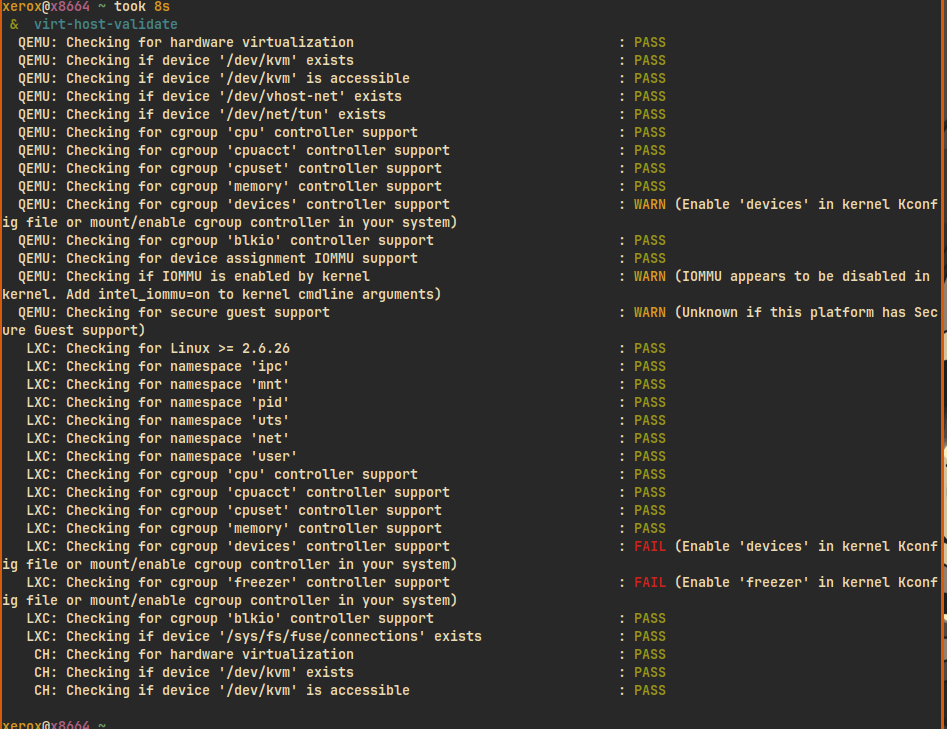Viewport: 947px width, 729px height.
Task: Click the ampersand prompt symbol
Action: [x=14, y=24]
